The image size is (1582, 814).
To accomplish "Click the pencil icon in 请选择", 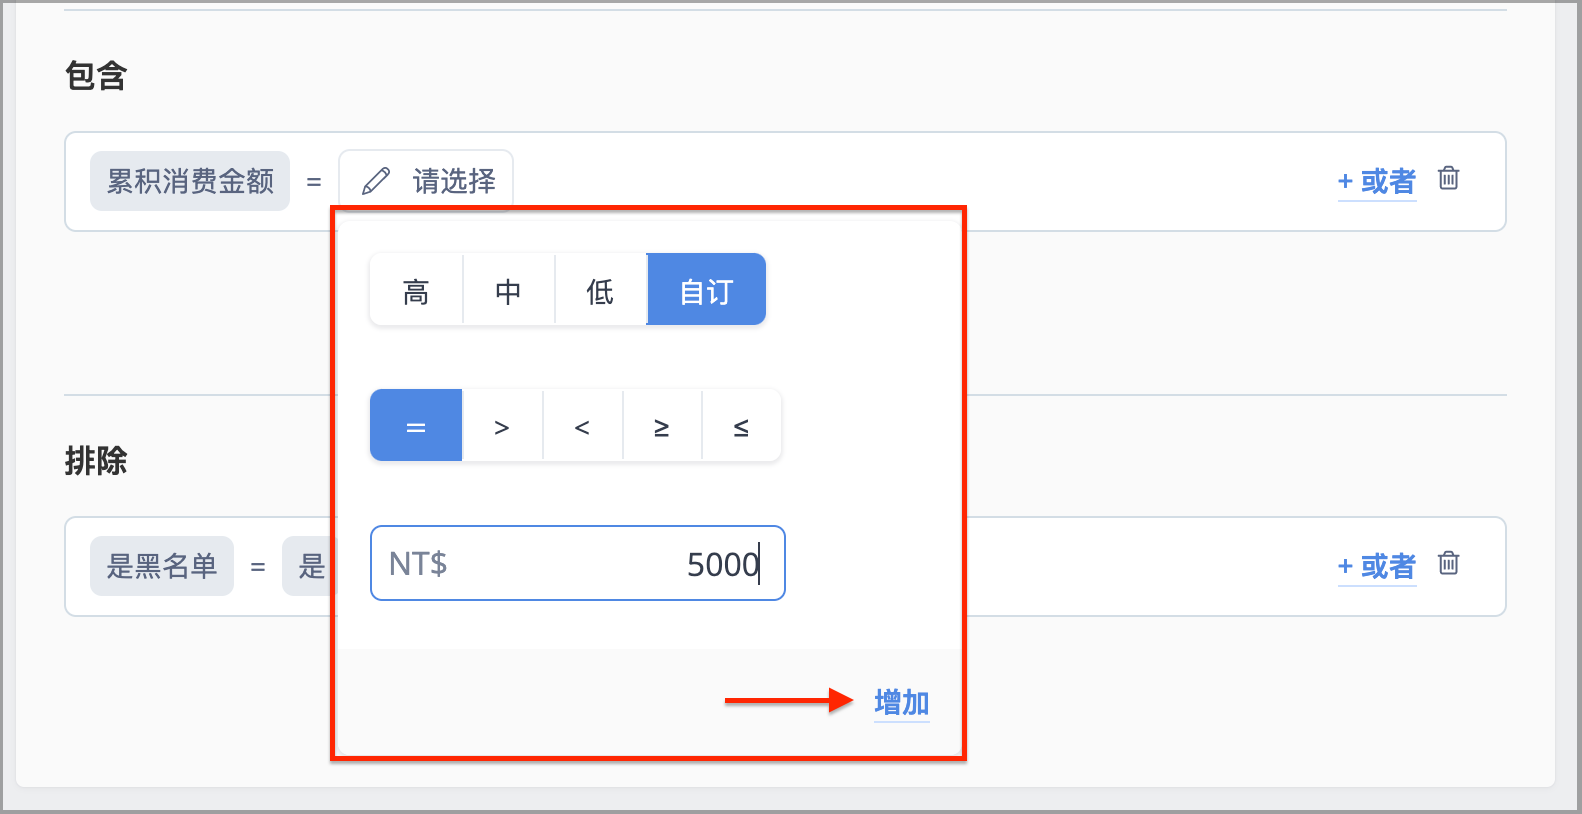I will coord(376,181).
